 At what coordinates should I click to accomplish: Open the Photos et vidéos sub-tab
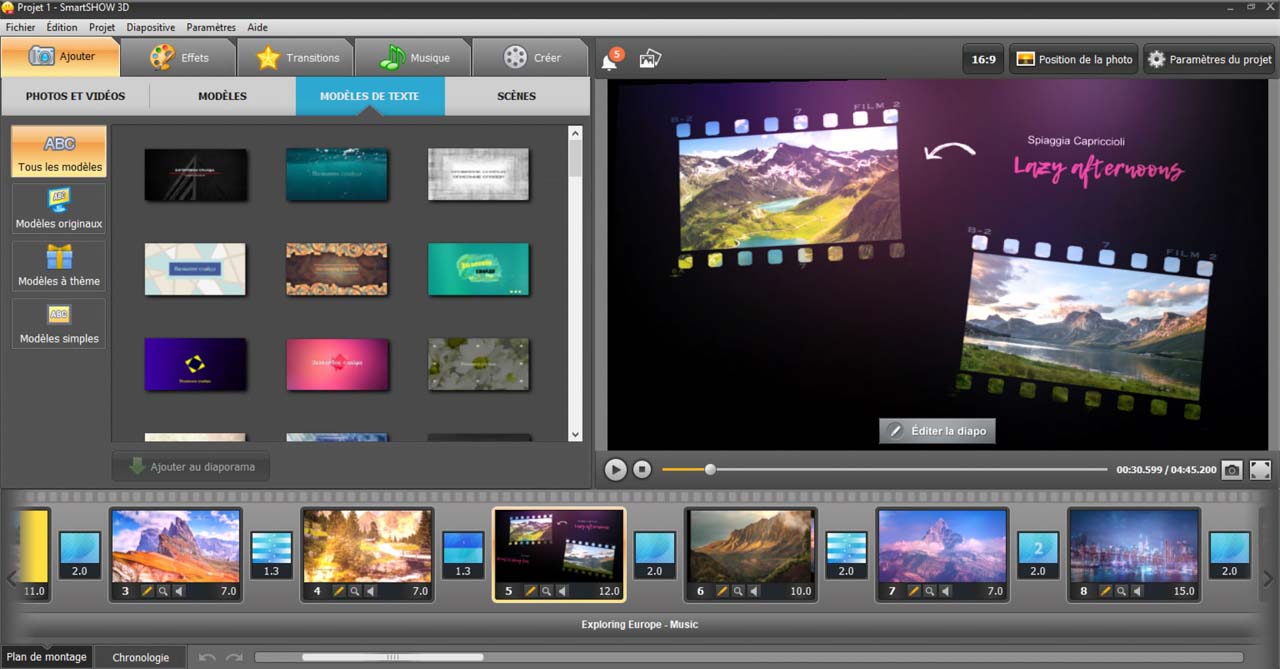[x=75, y=96]
